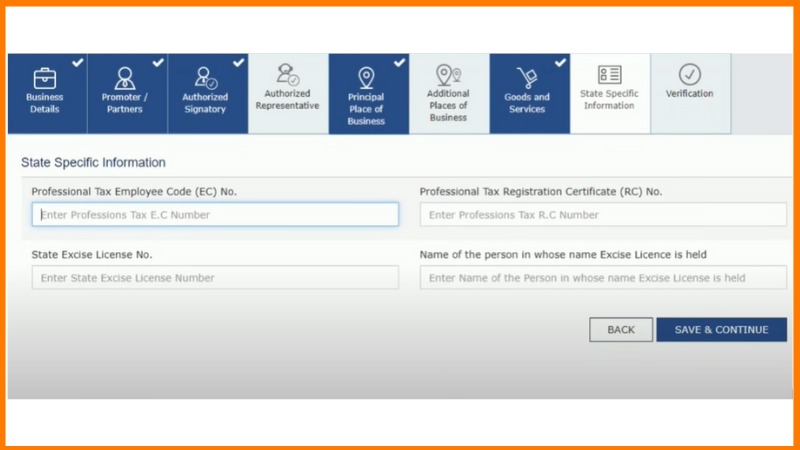This screenshot has height=450, width=800.
Task: Select the Authorized Representative headset icon
Action: point(287,74)
